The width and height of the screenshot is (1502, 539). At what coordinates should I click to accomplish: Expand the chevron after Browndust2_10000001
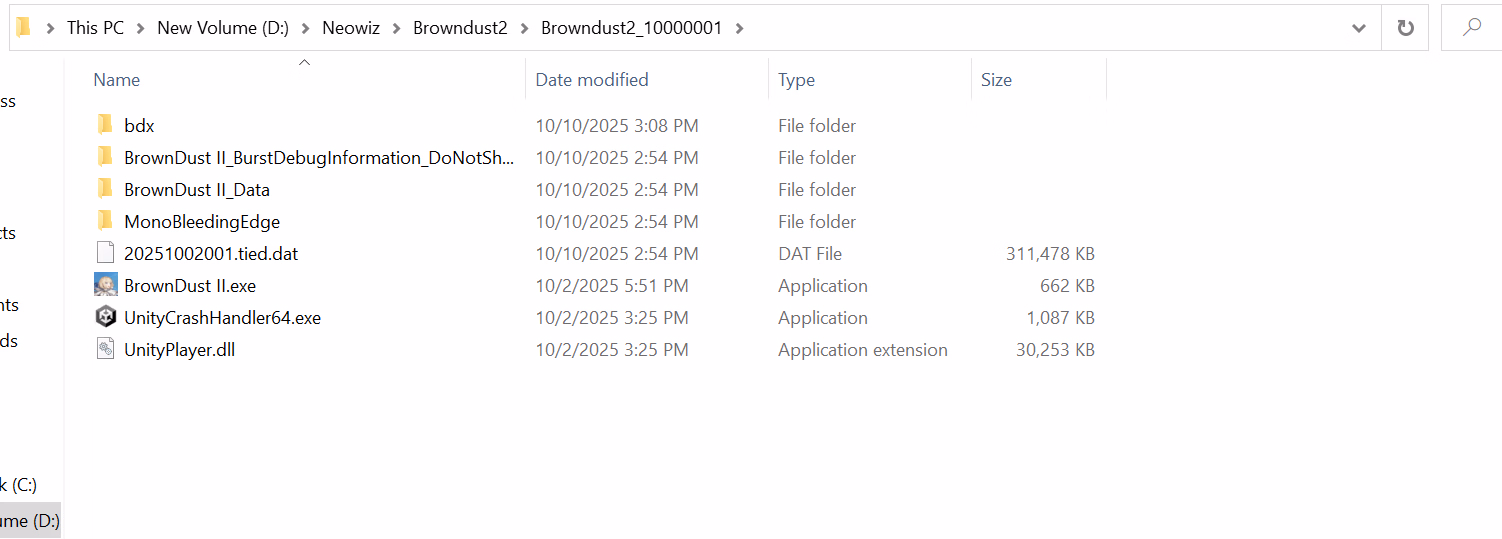740,28
